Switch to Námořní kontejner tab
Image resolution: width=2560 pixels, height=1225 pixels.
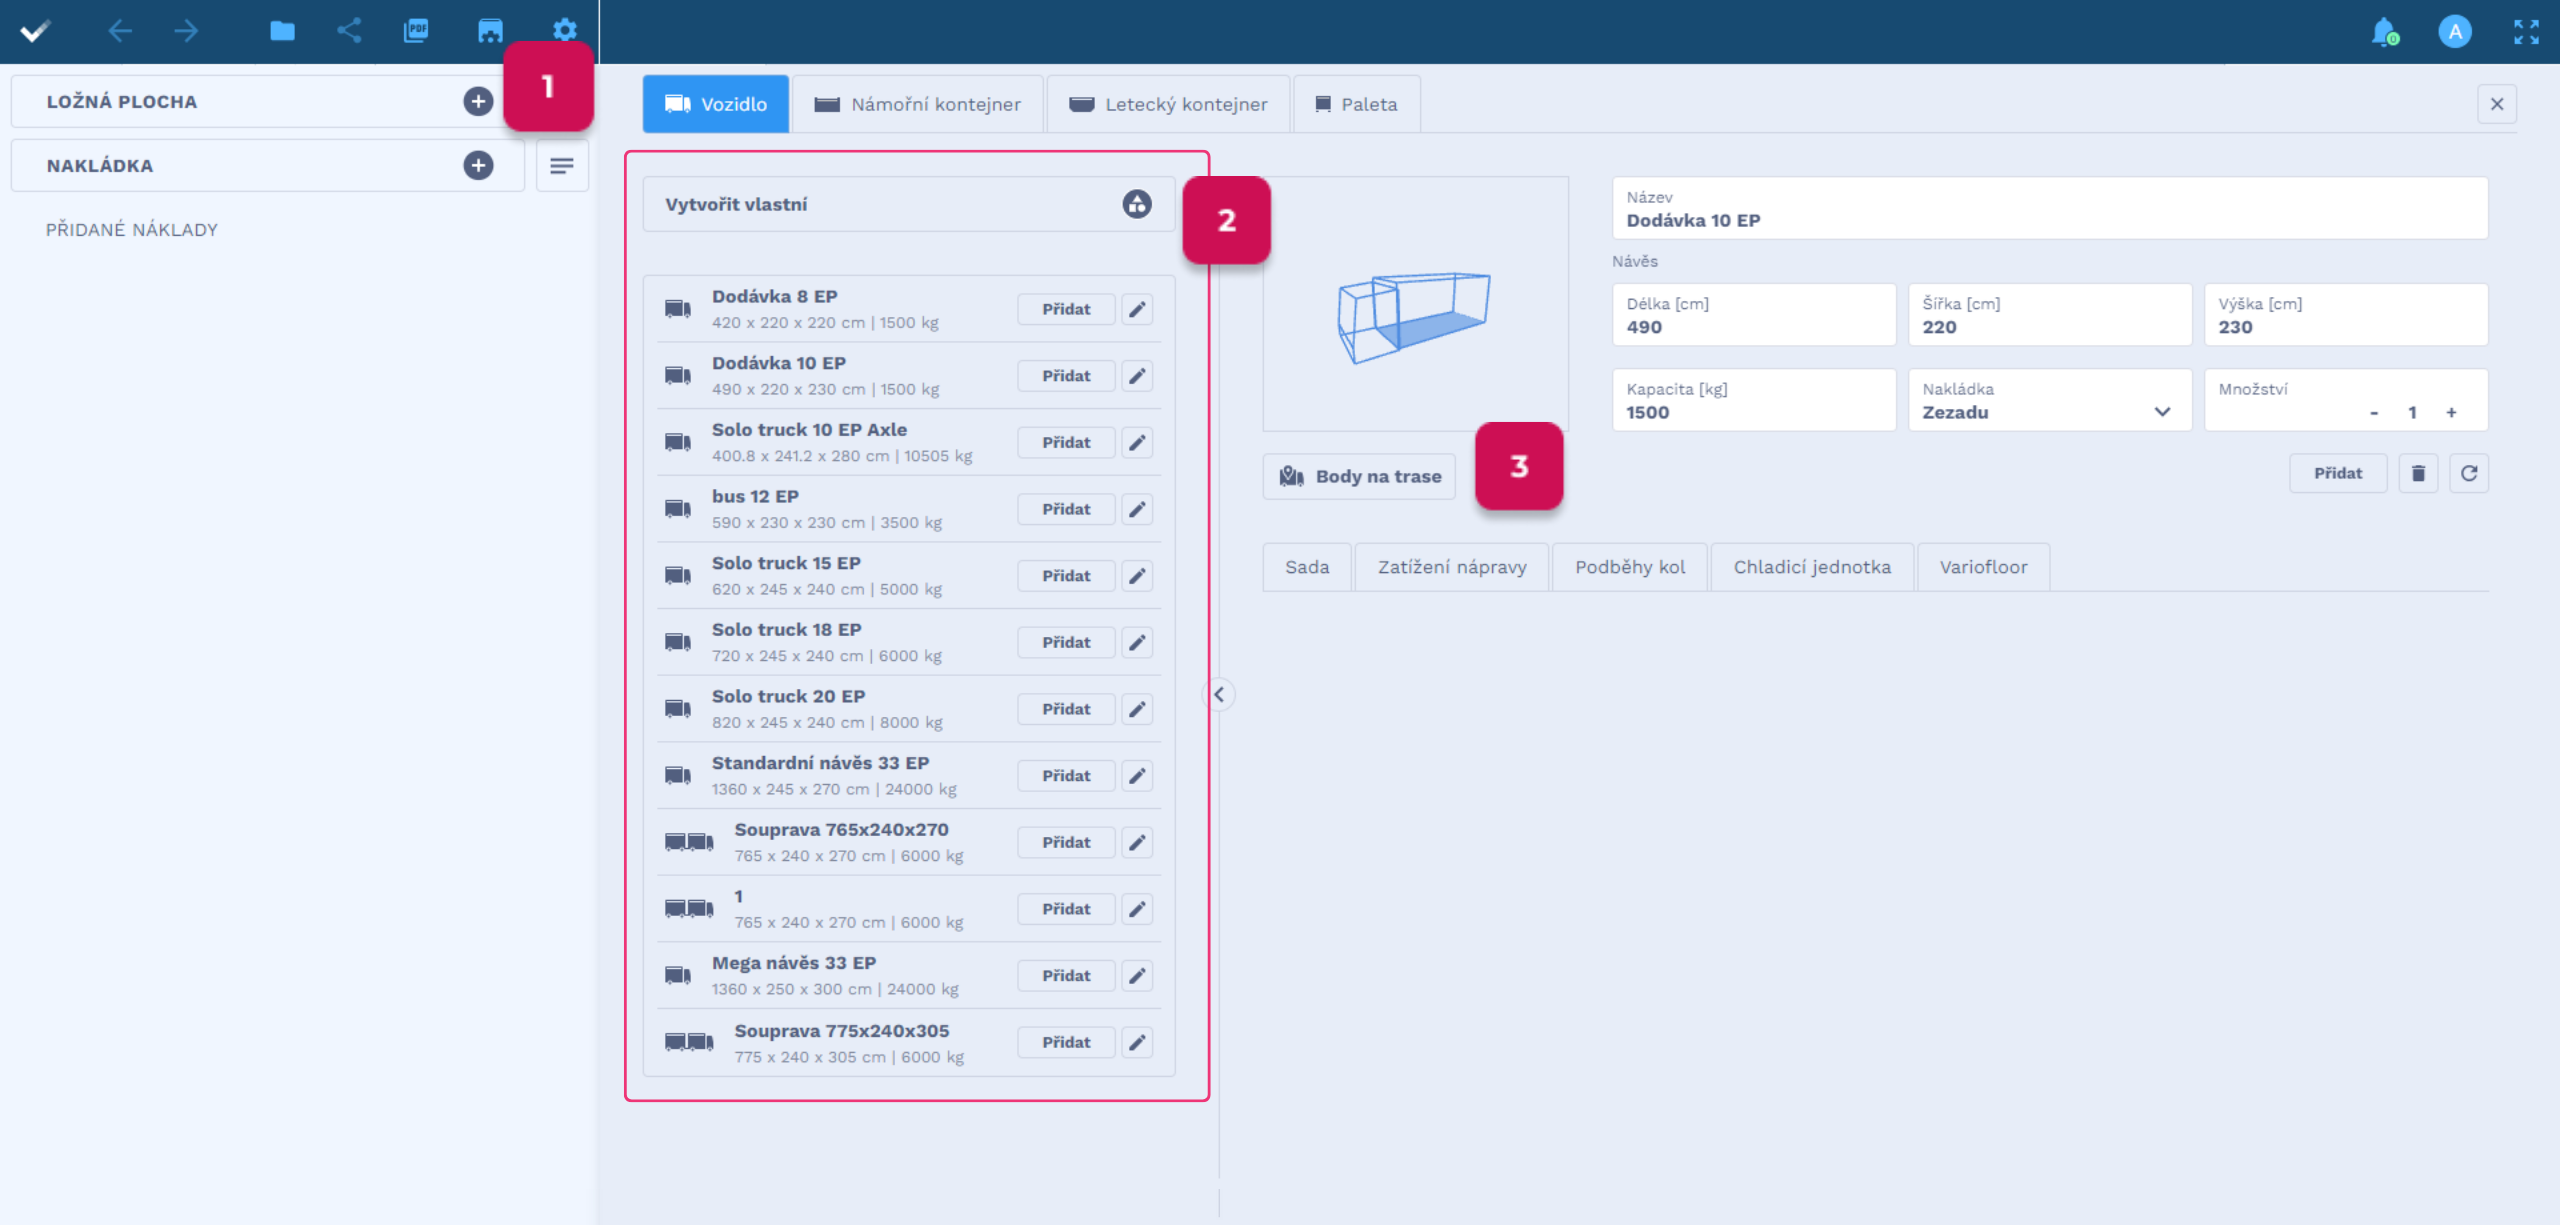[918, 104]
